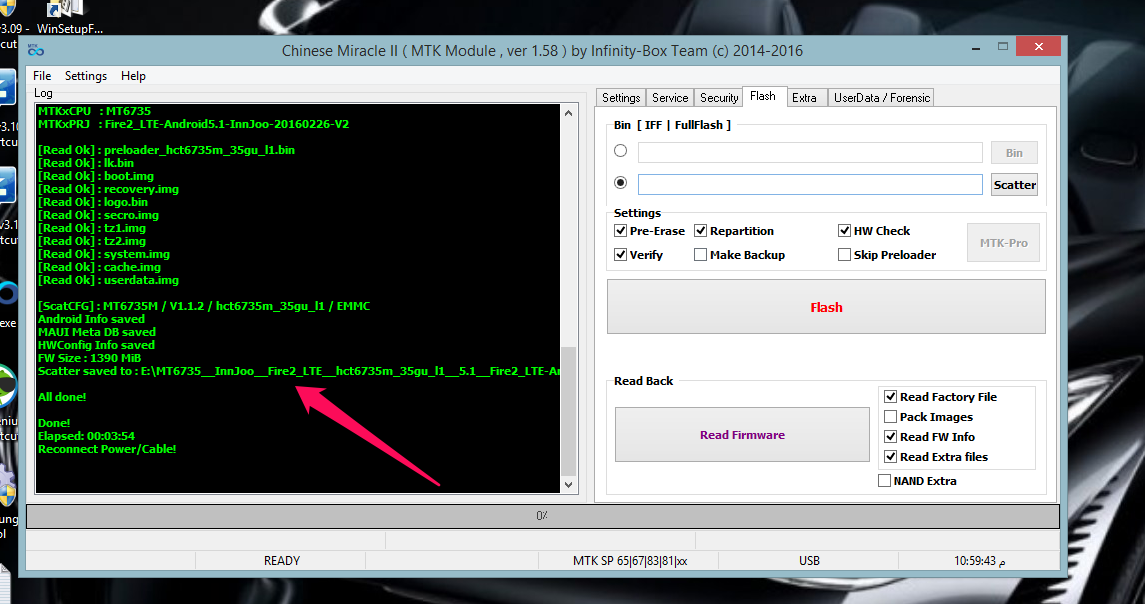The width and height of the screenshot is (1145, 604).
Task: Click the MTK SP 65|67|83|81|xx status entry
Action: tap(629, 561)
